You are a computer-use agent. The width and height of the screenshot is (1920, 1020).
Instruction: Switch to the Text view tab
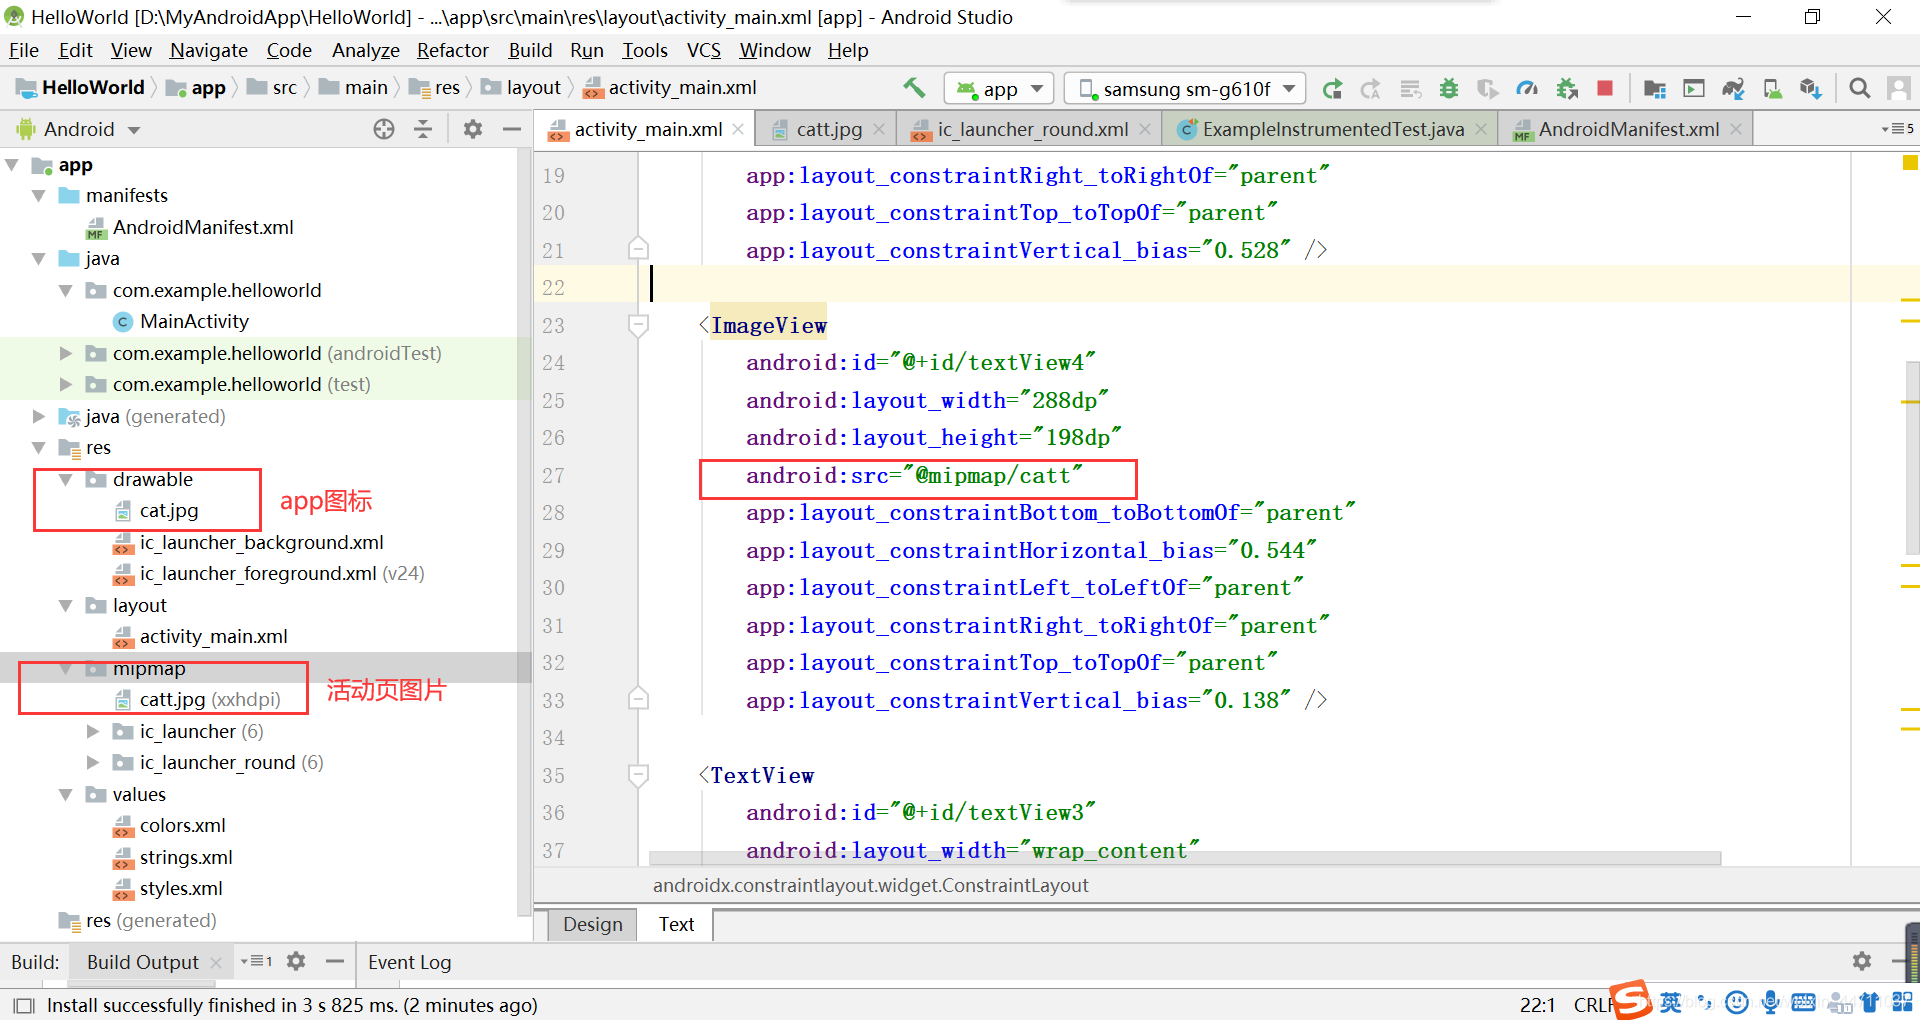(676, 924)
